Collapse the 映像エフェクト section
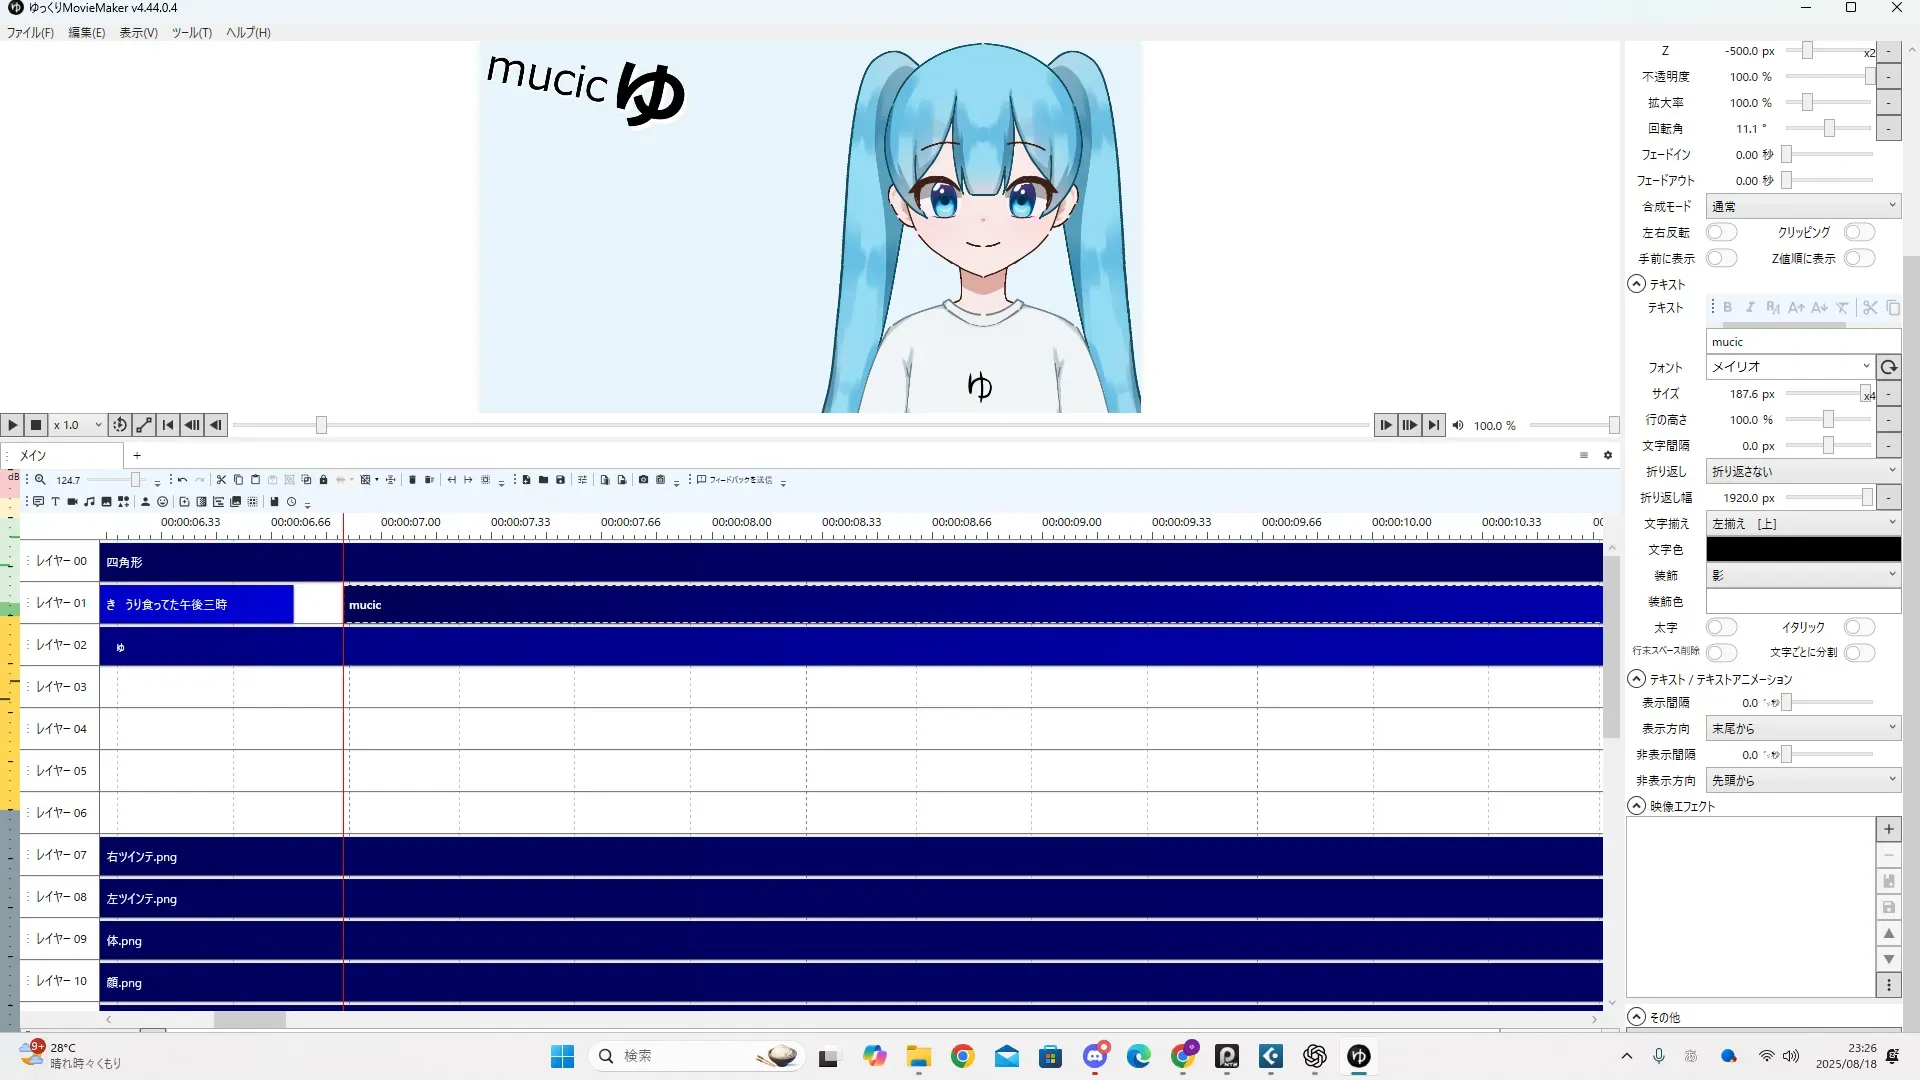Image resolution: width=1920 pixels, height=1080 pixels. pyautogui.click(x=1637, y=806)
